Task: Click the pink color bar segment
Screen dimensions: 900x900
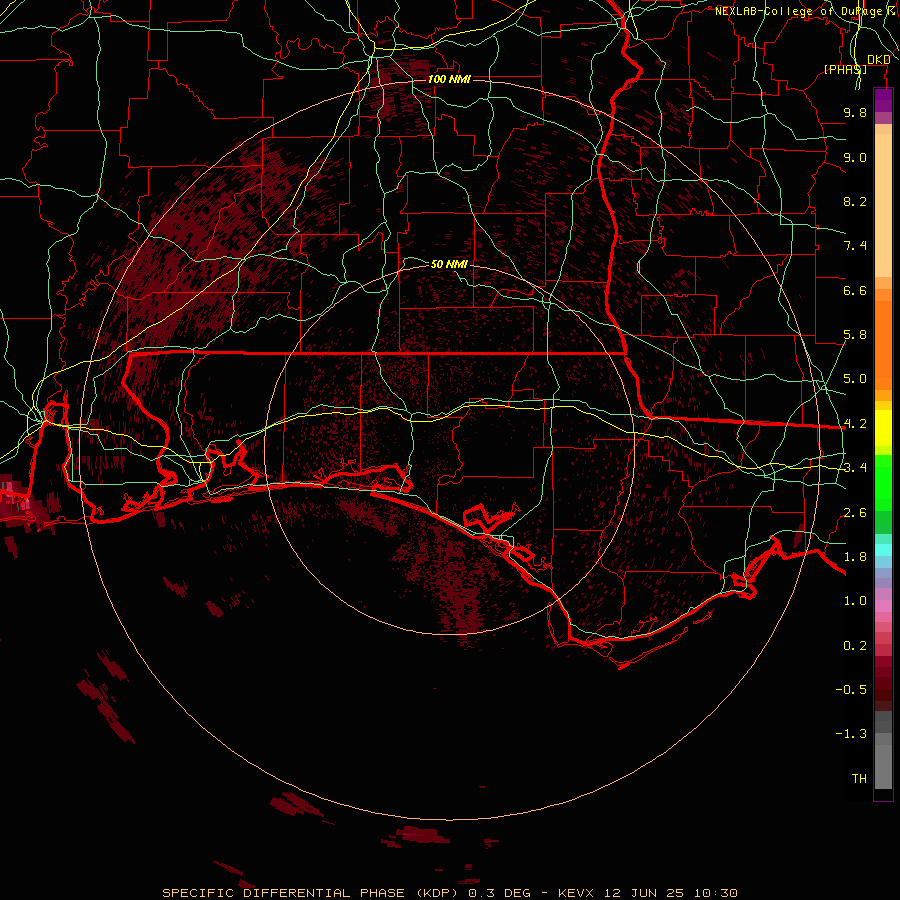Action: pyautogui.click(x=883, y=606)
